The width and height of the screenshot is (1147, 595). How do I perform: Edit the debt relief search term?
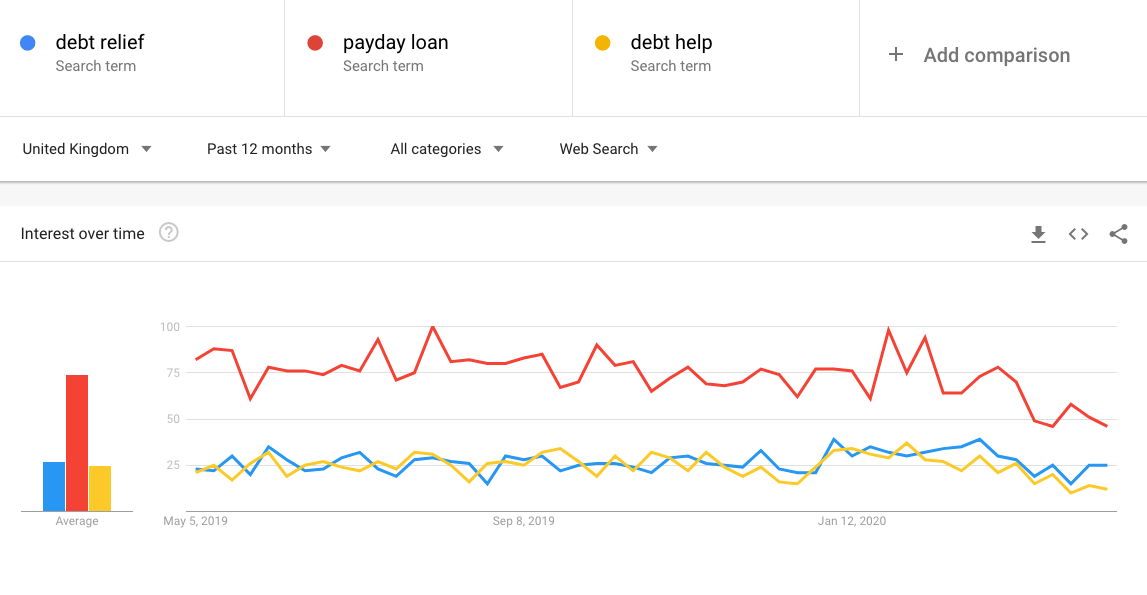[x=100, y=43]
